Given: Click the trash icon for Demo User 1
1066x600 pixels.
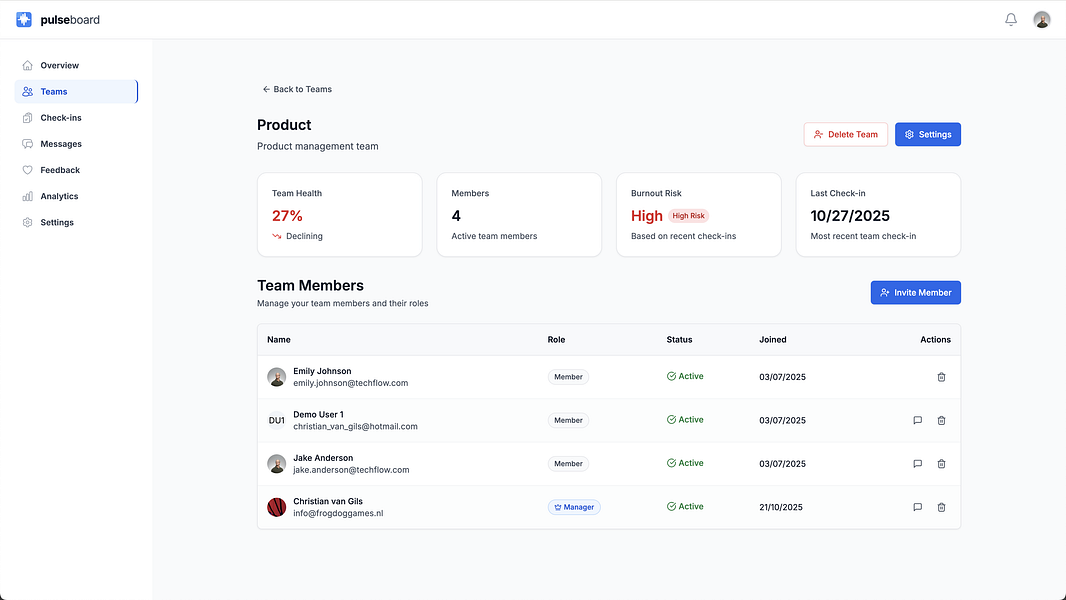Looking at the screenshot, I should pos(941,420).
